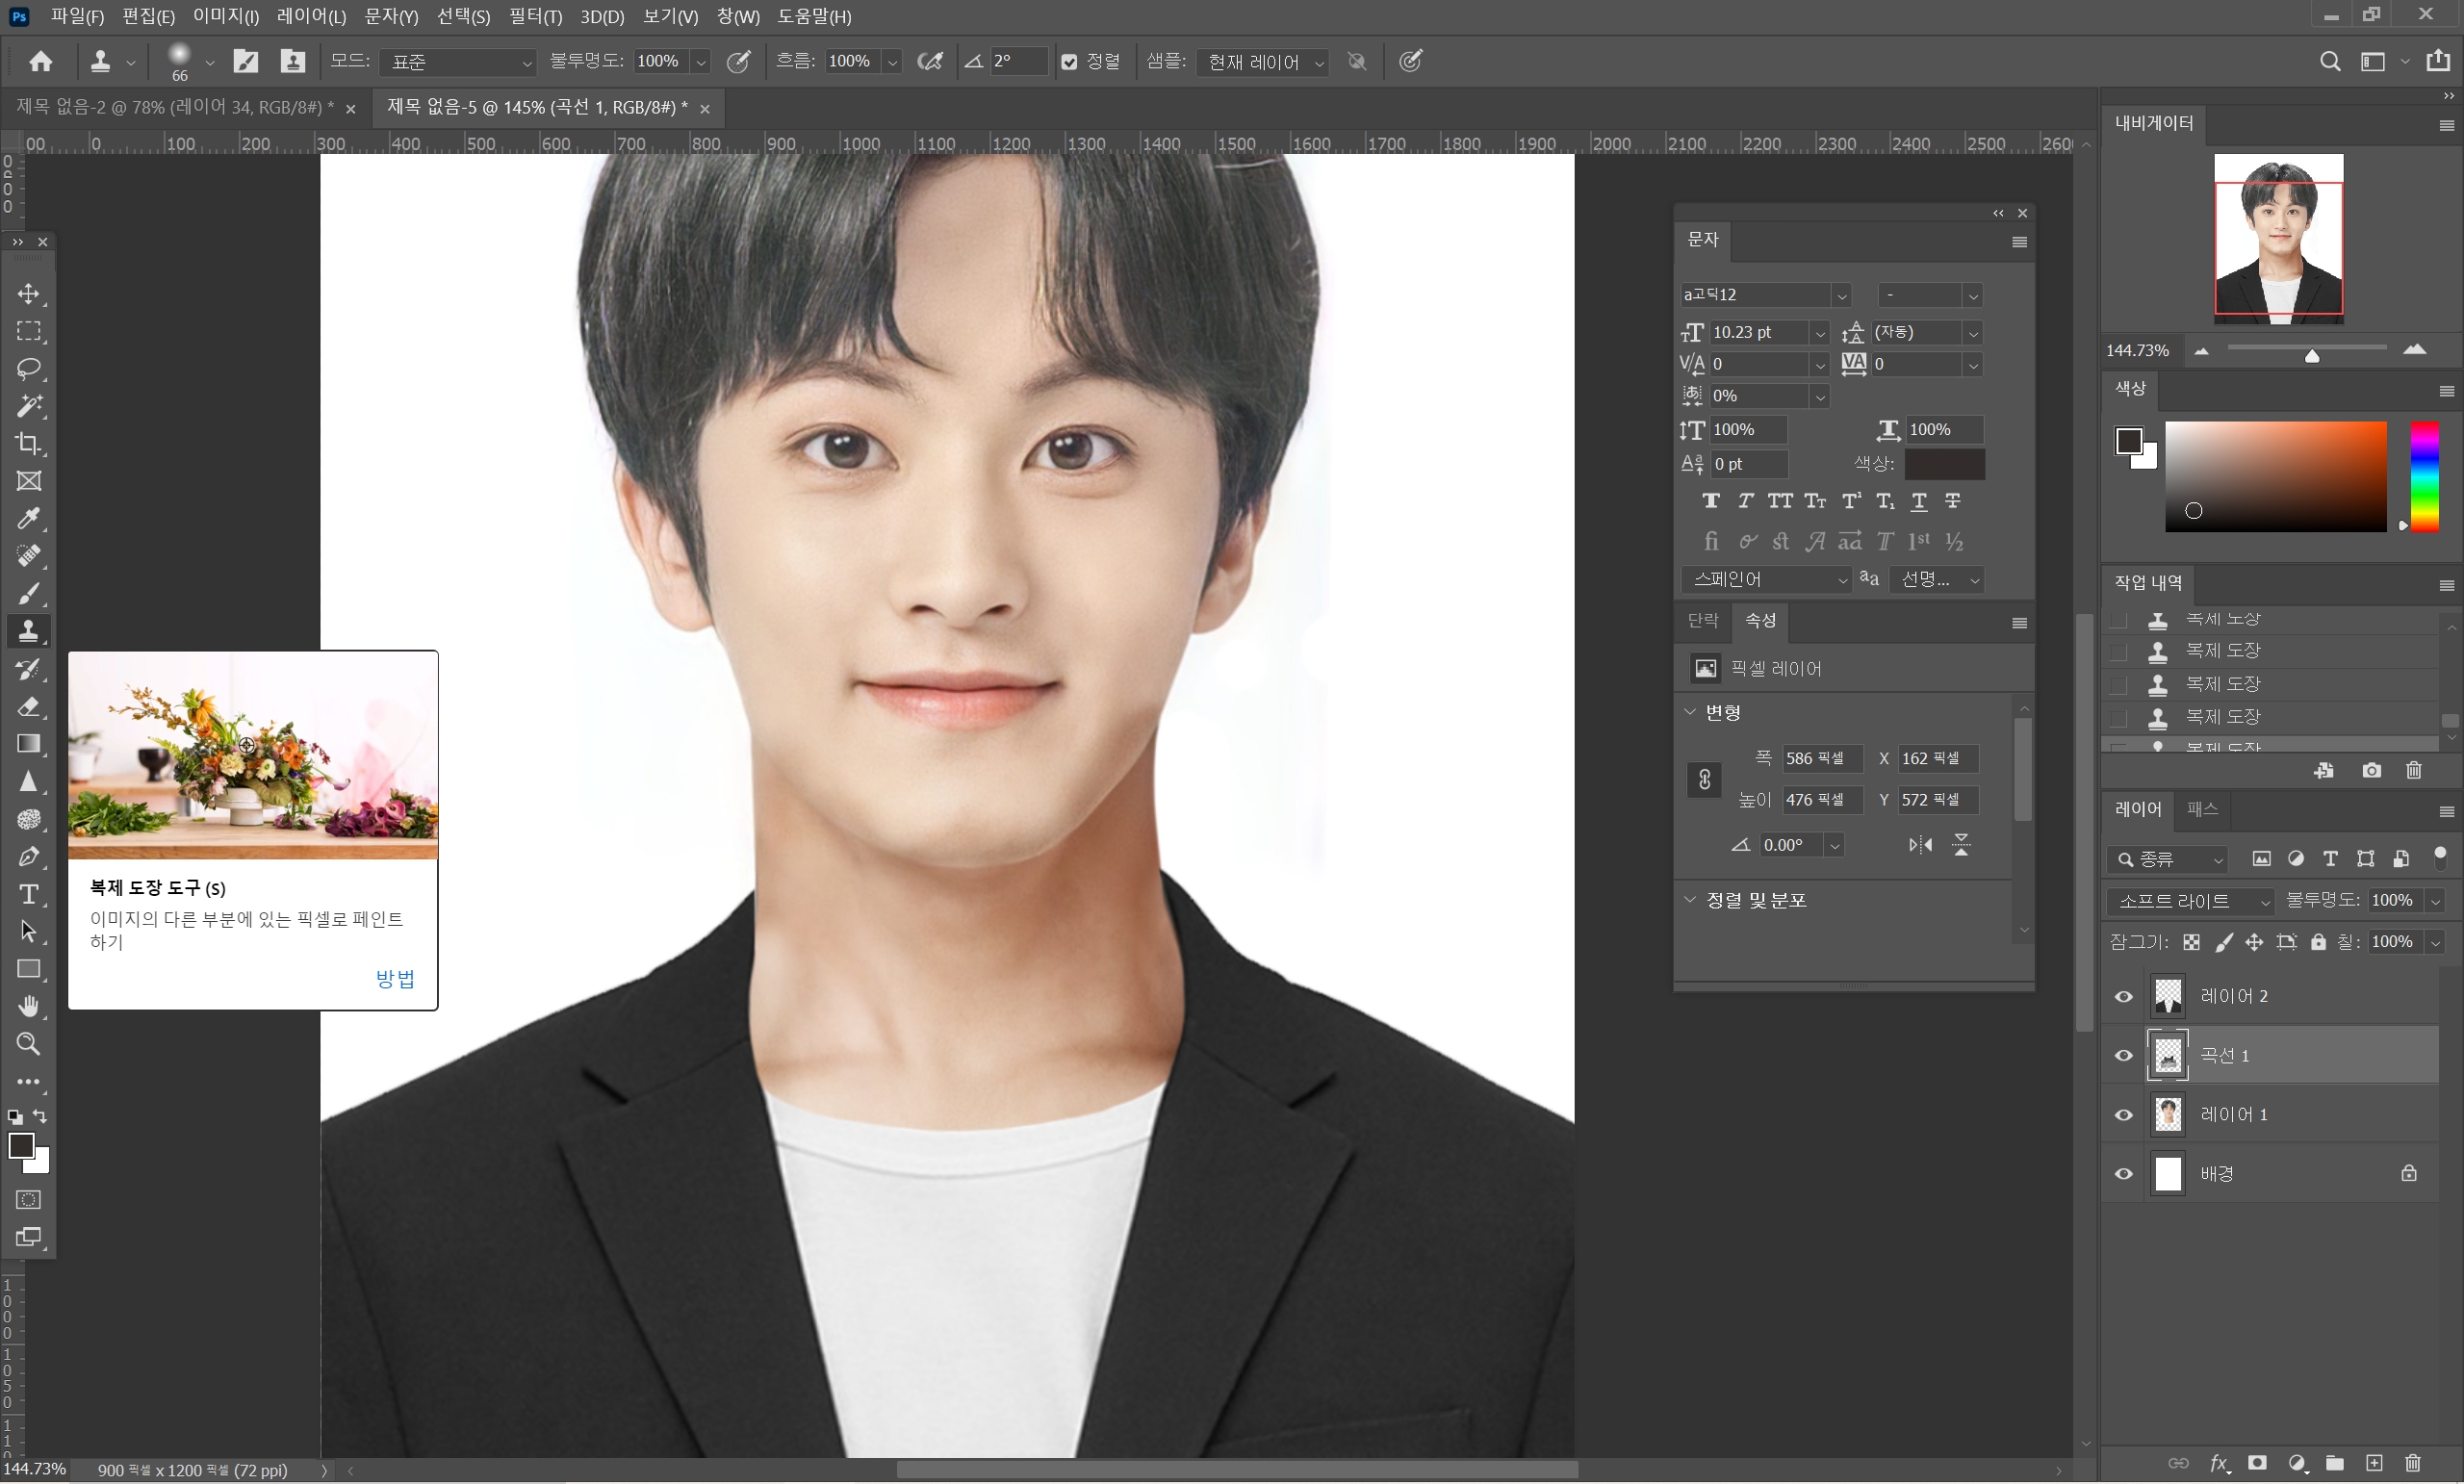
Task: Toggle the 정렬 aligned checkbox
Action: (x=1069, y=62)
